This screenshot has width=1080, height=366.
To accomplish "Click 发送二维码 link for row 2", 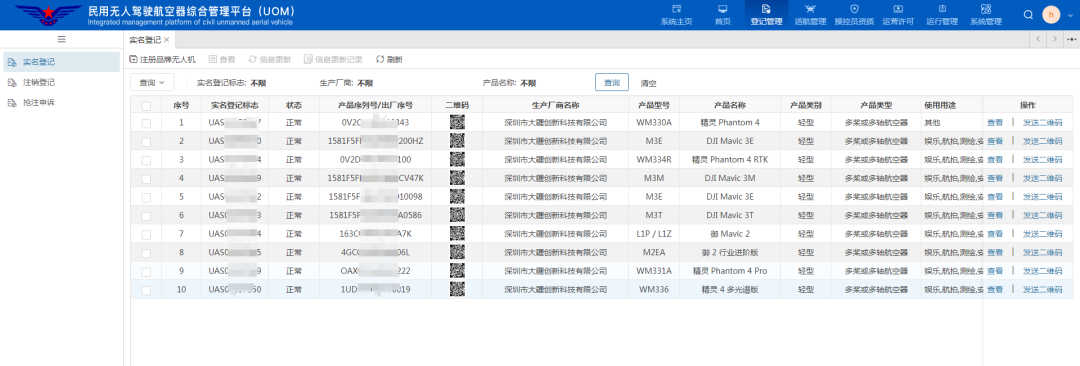I will click(x=1042, y=141).
